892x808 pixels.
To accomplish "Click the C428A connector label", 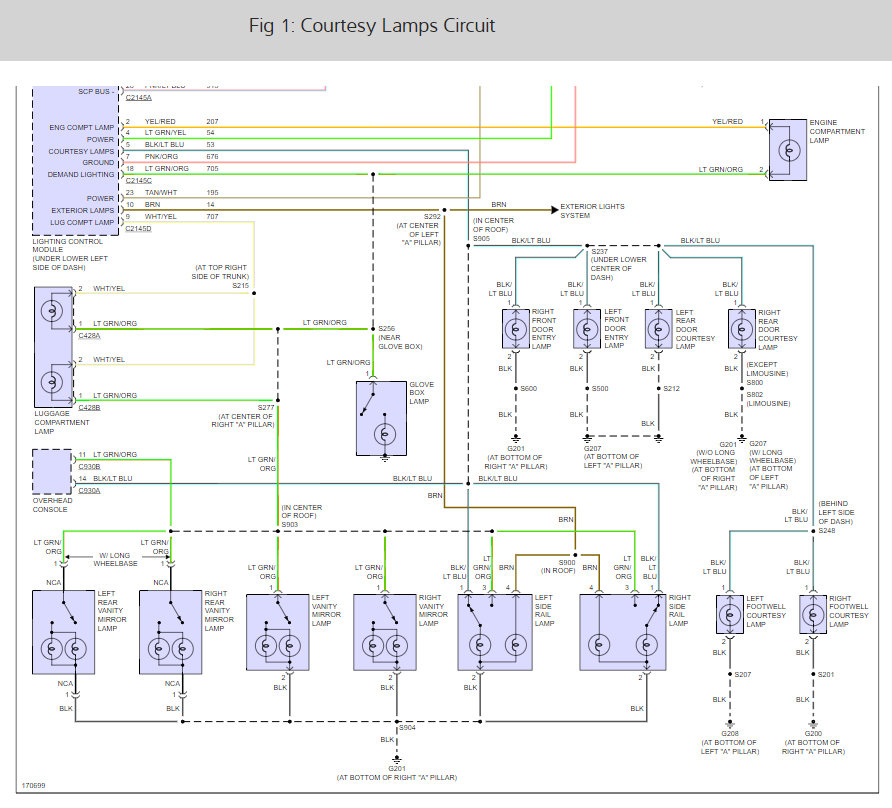I will pyautogui.click(x=89, y=336).
